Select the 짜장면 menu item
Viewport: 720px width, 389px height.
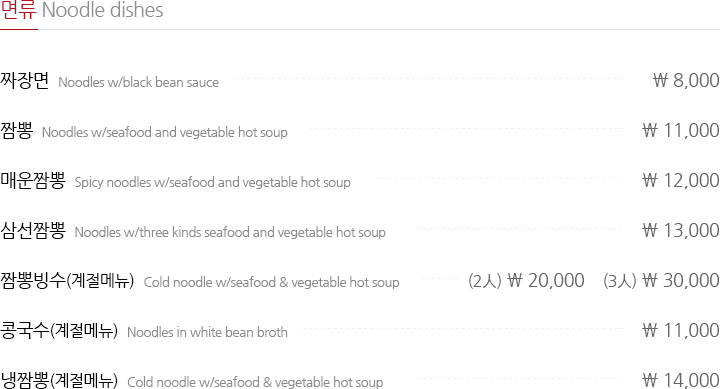[25, 80]
